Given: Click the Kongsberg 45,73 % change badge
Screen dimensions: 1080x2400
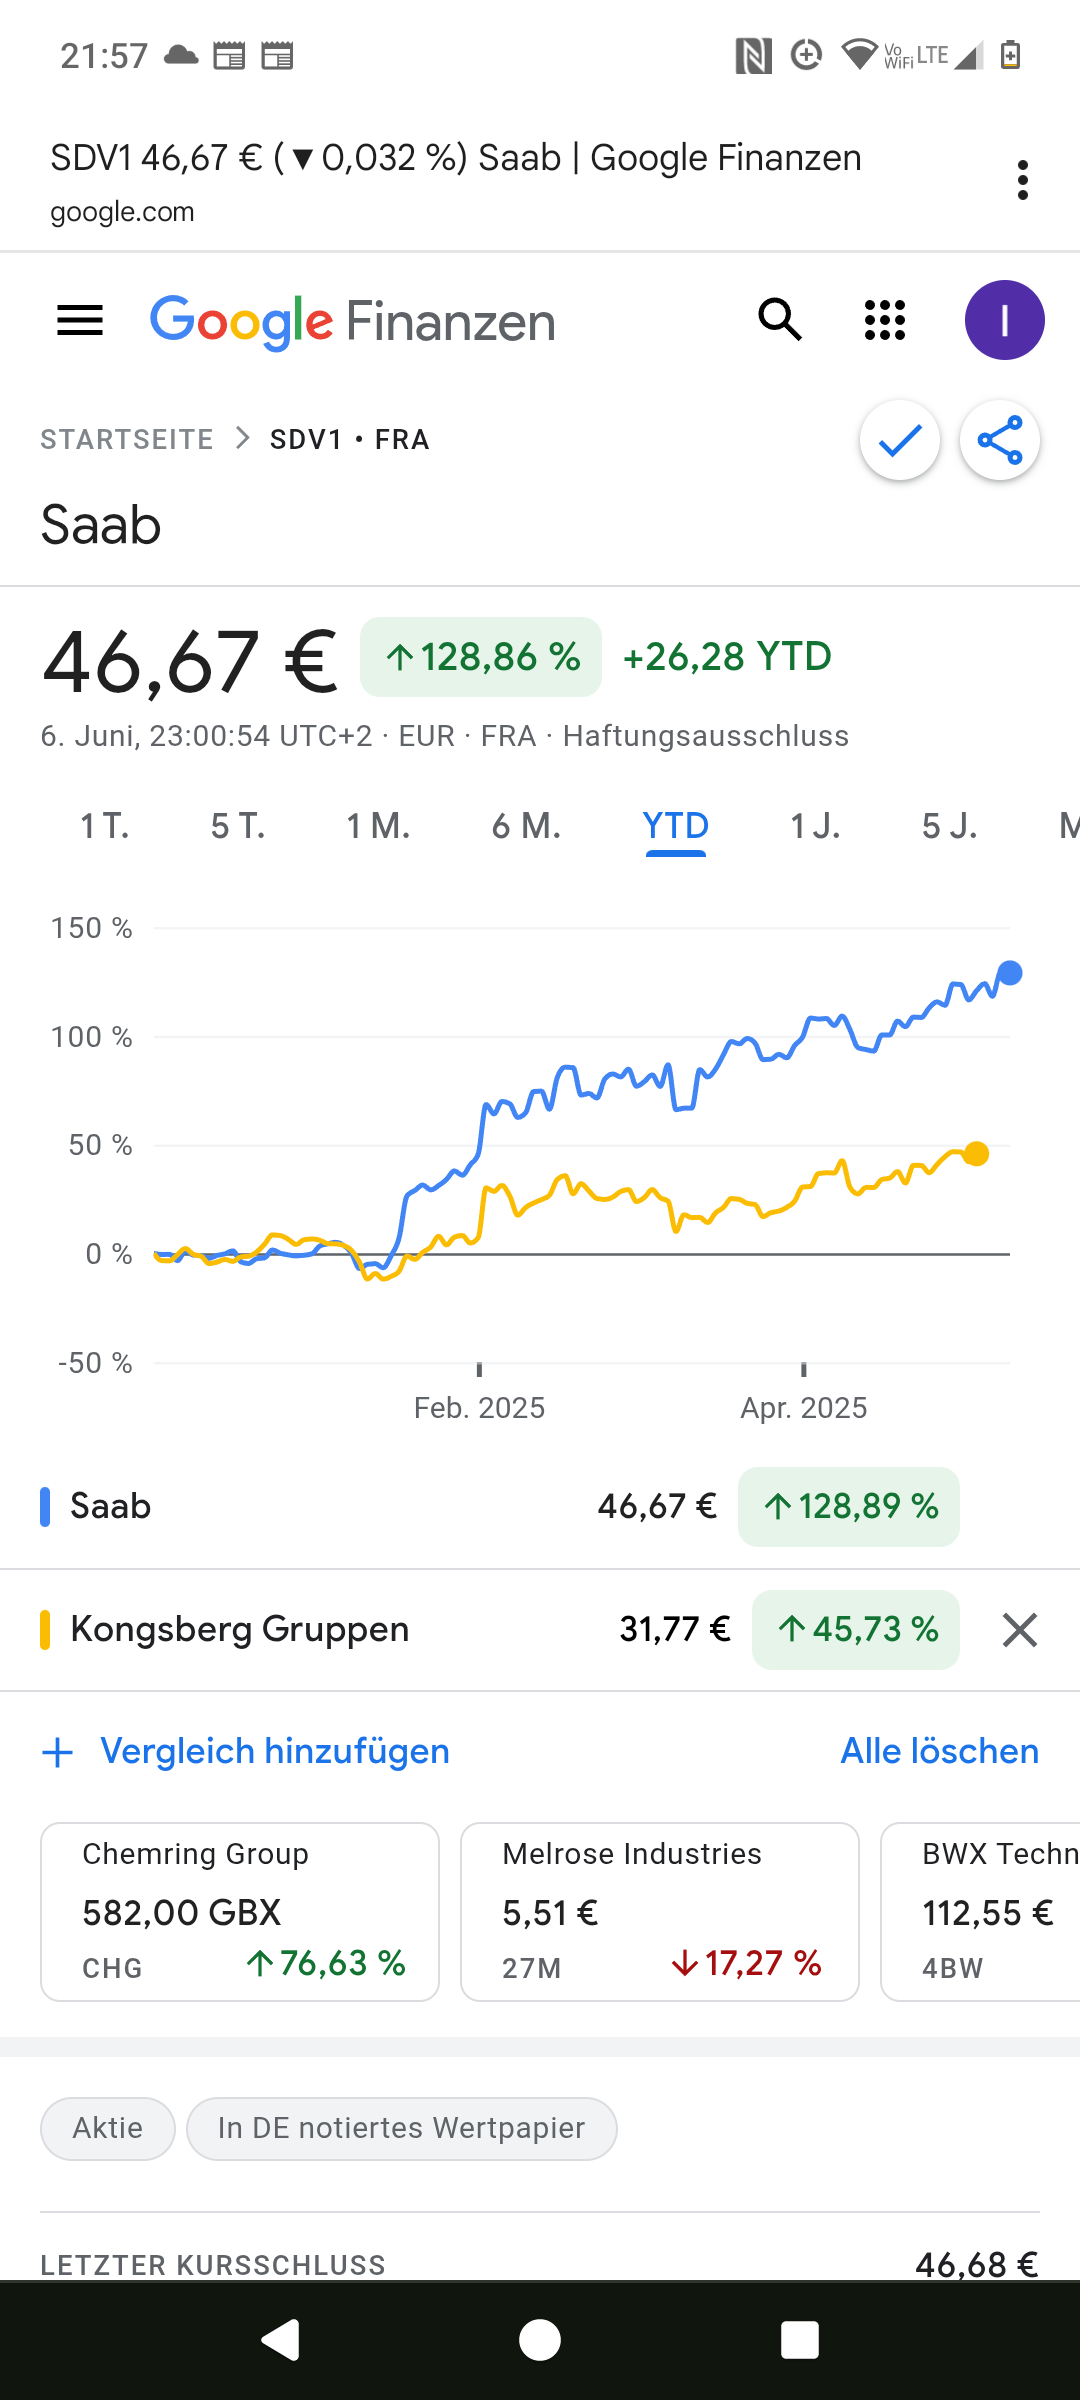Looking at the screenshot, I should (x=856, y=1630).
